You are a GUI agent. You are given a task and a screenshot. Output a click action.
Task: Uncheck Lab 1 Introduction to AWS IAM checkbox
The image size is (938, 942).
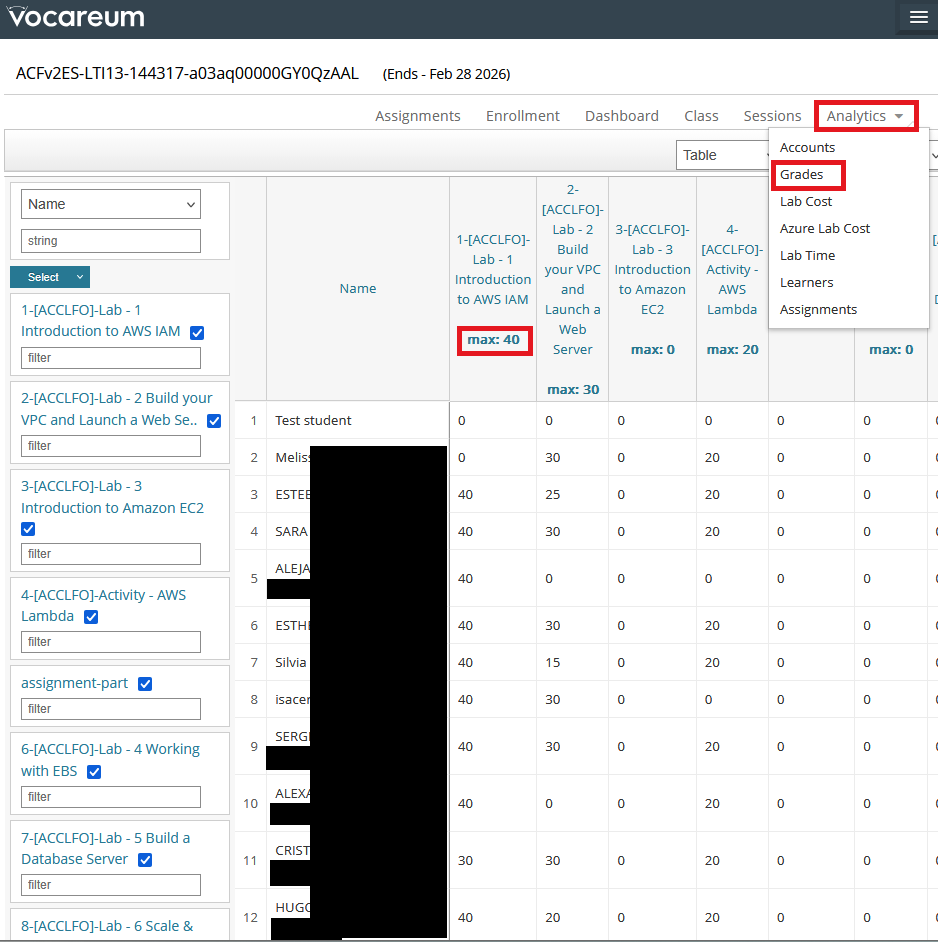pyautogui.click(x=197, y=333)
